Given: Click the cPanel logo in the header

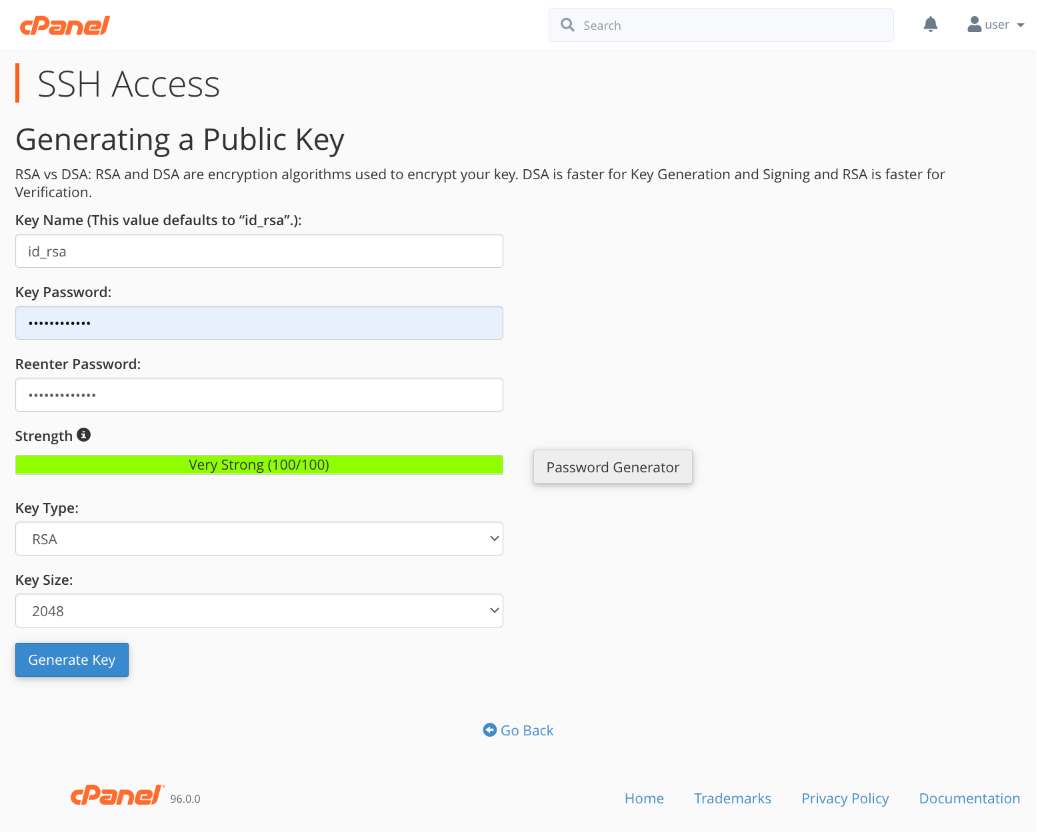Looking at the screenshot, I should pyautogui.click(x=64, y=24).
